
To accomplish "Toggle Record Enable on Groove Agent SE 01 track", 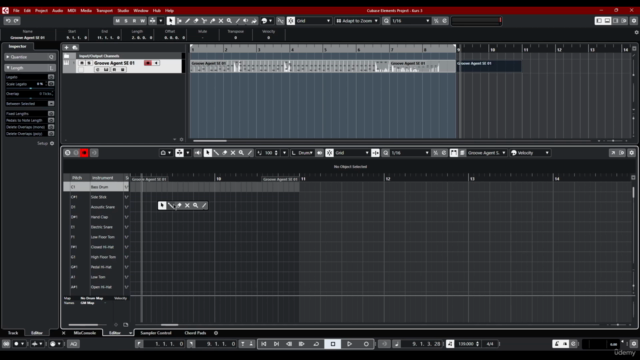I will (x=148, y=63).
